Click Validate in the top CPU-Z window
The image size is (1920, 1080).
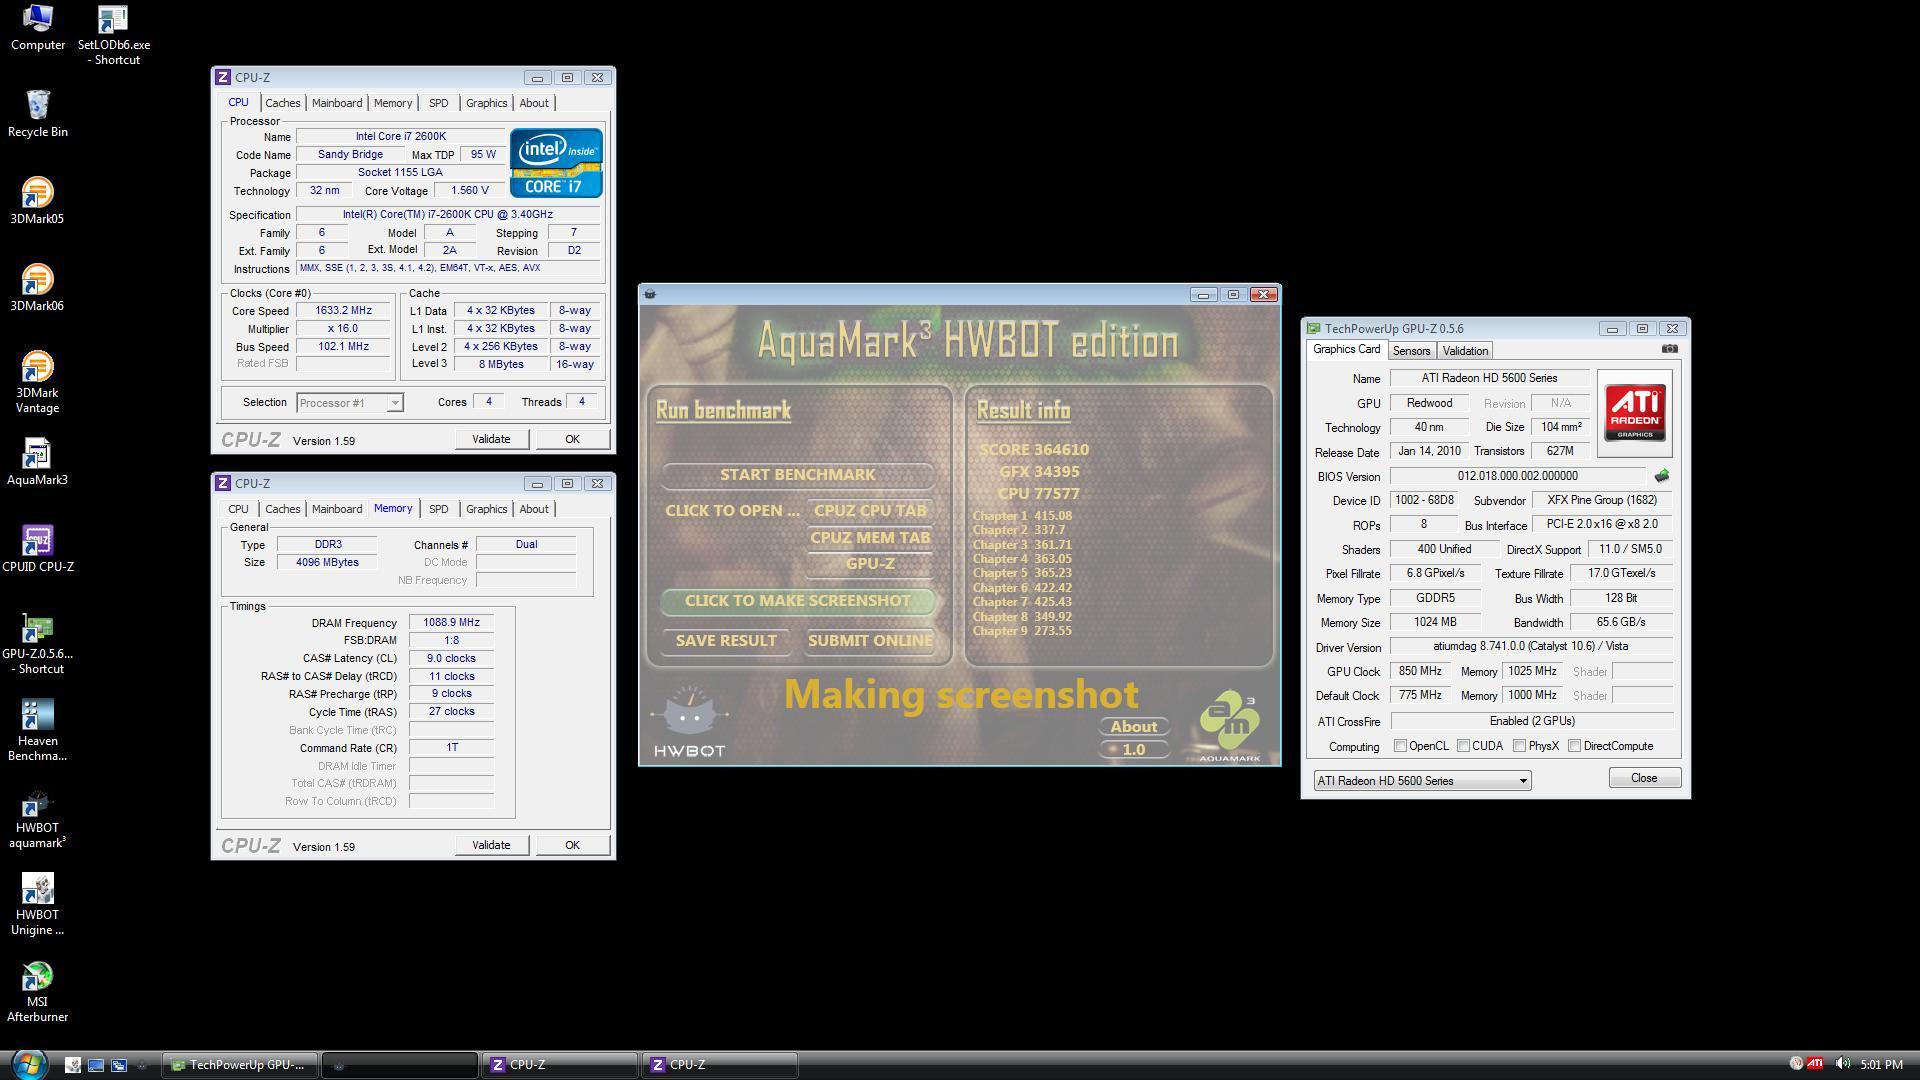coord(491,439)
